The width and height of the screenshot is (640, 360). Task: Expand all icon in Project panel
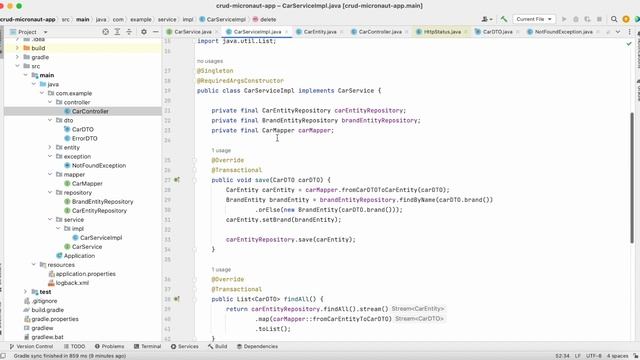[x=117, y=32]
